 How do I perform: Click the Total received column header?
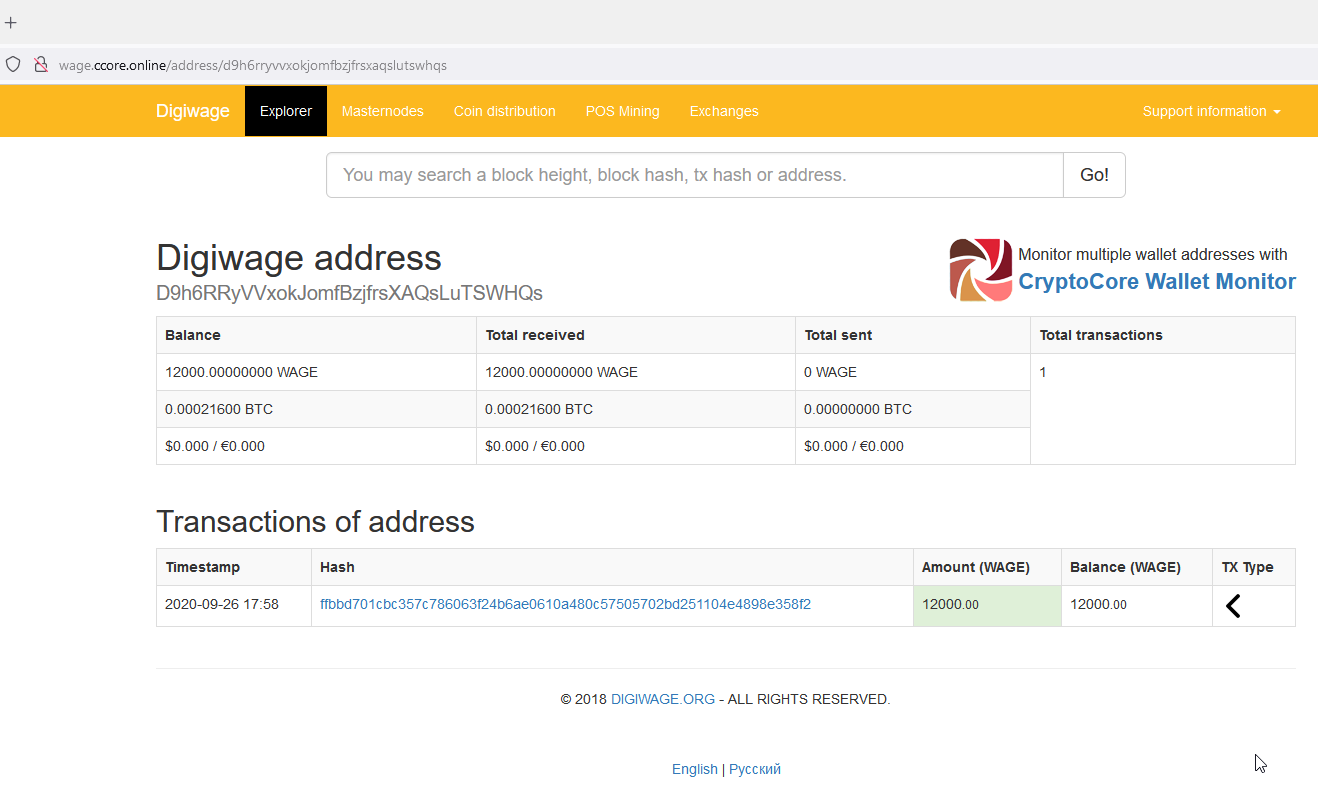tap(636, 335)
